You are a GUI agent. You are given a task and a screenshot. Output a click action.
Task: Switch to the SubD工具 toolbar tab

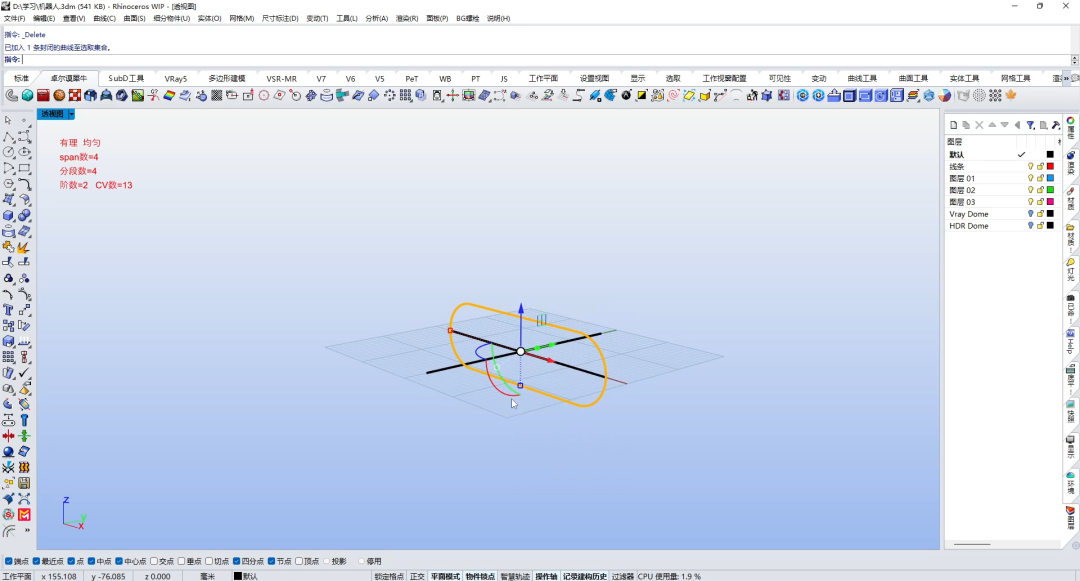(x=126, y=78)
